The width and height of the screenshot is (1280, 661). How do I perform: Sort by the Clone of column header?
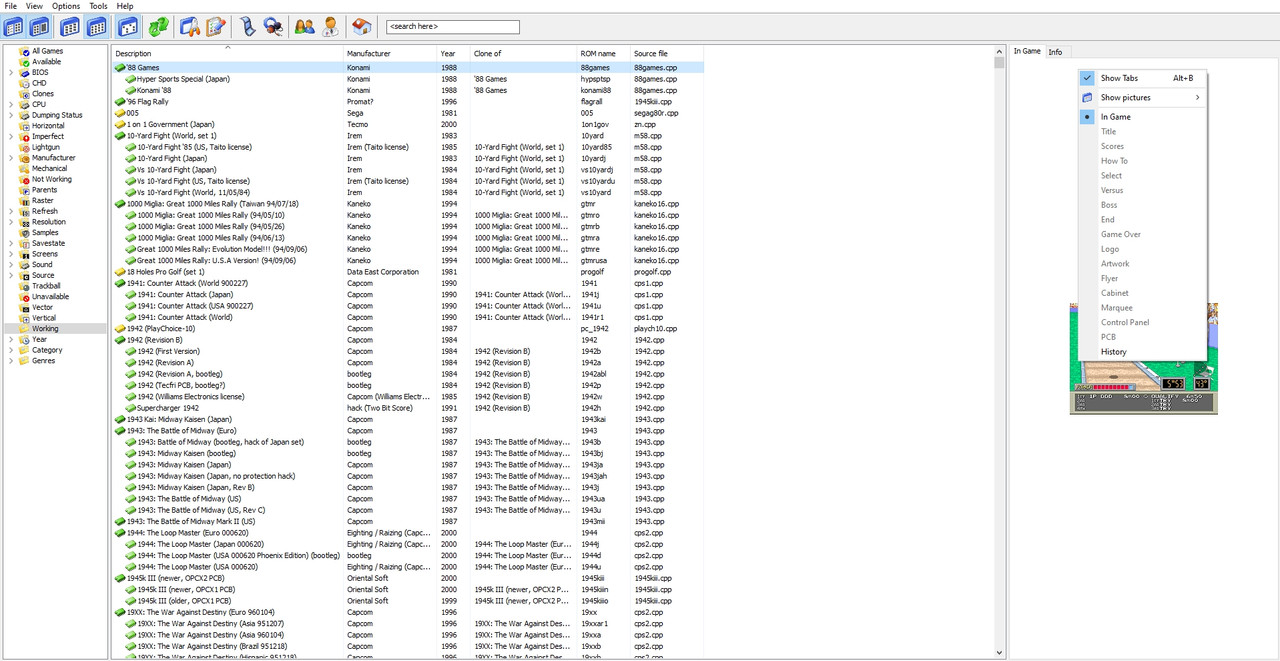point(524,53)
